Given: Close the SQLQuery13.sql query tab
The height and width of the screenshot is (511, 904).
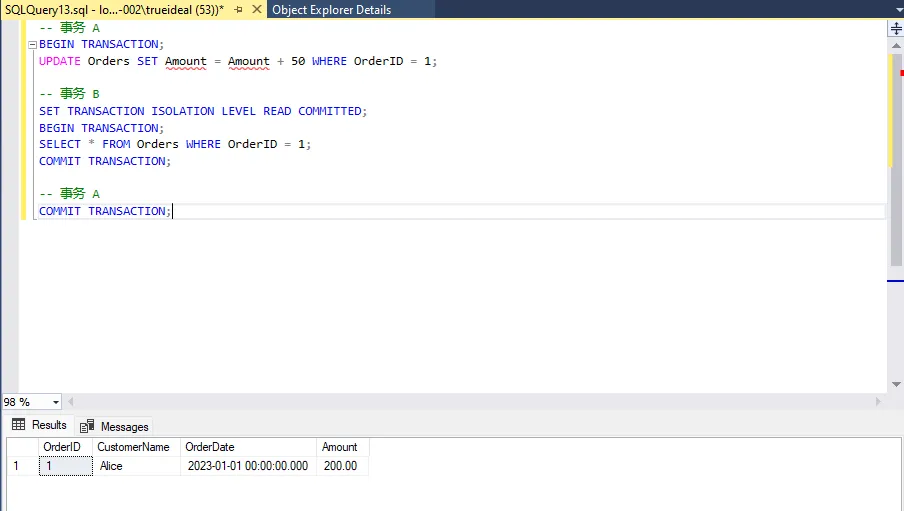Looking at the screenshot, I should tap(255, 10).
